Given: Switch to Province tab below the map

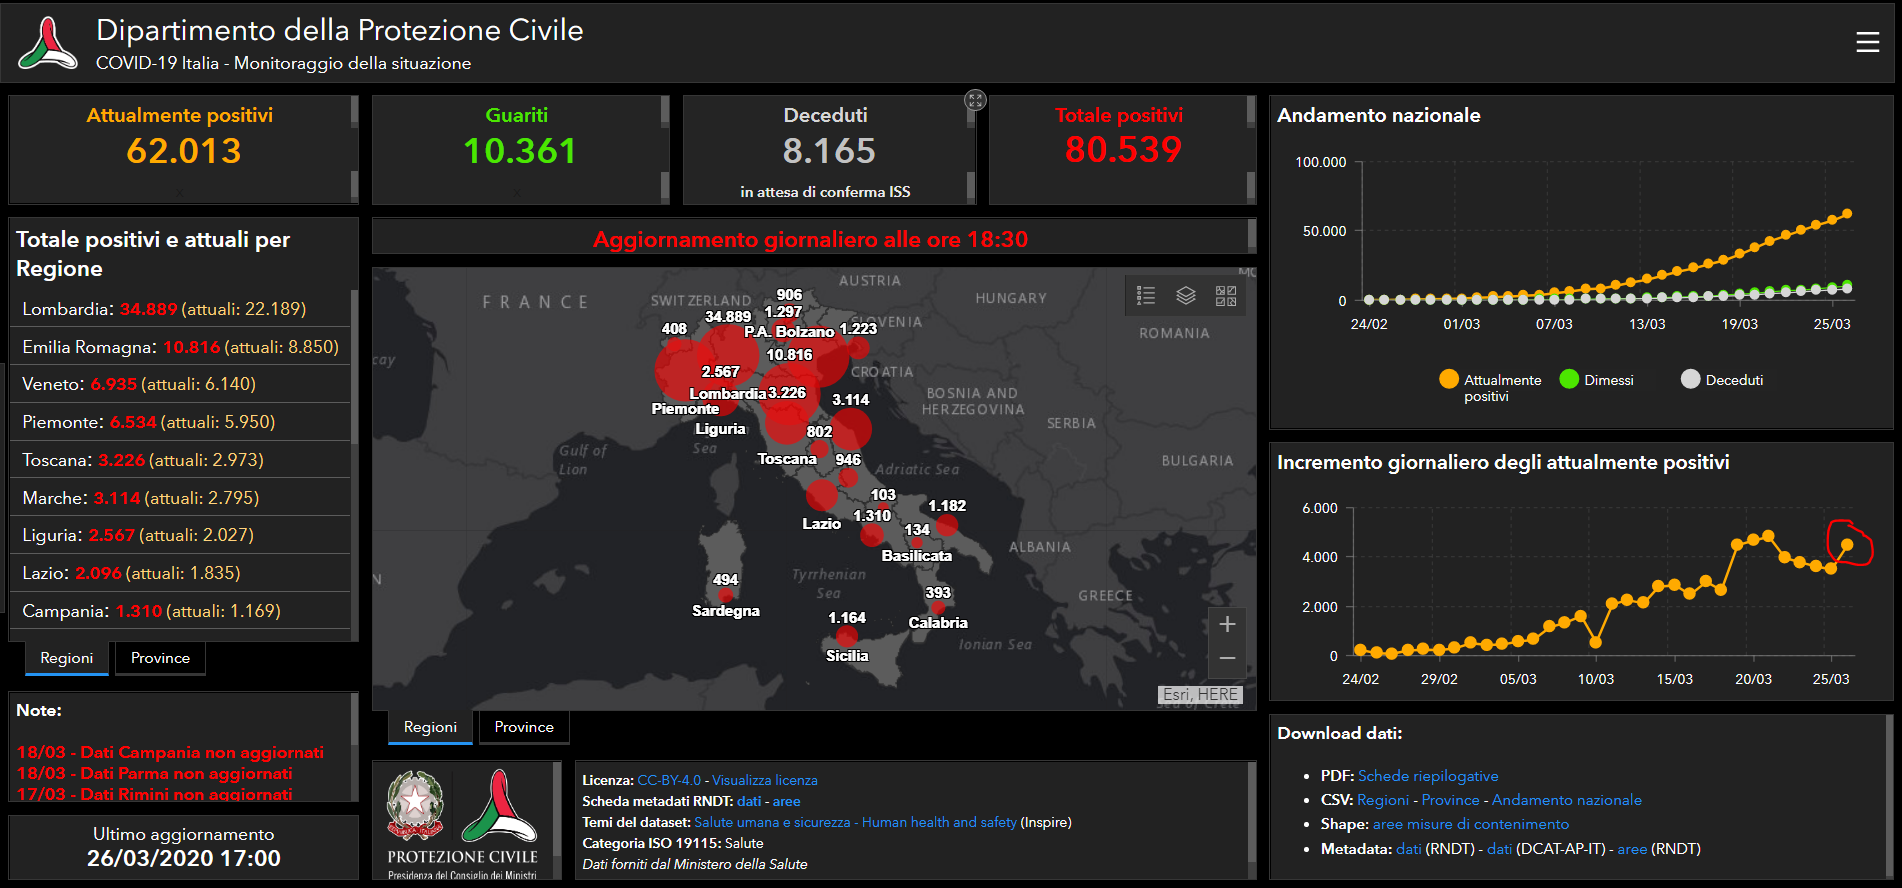Looking at the screenshot, I should 523,727.
